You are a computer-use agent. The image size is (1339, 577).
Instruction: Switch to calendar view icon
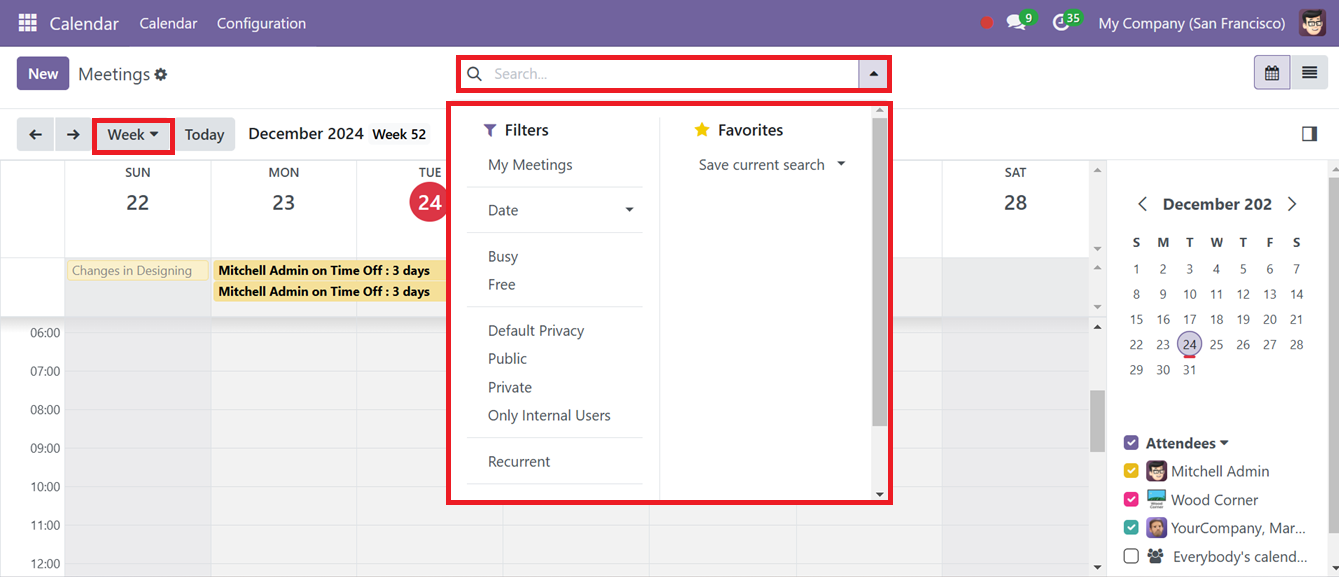1272,73
